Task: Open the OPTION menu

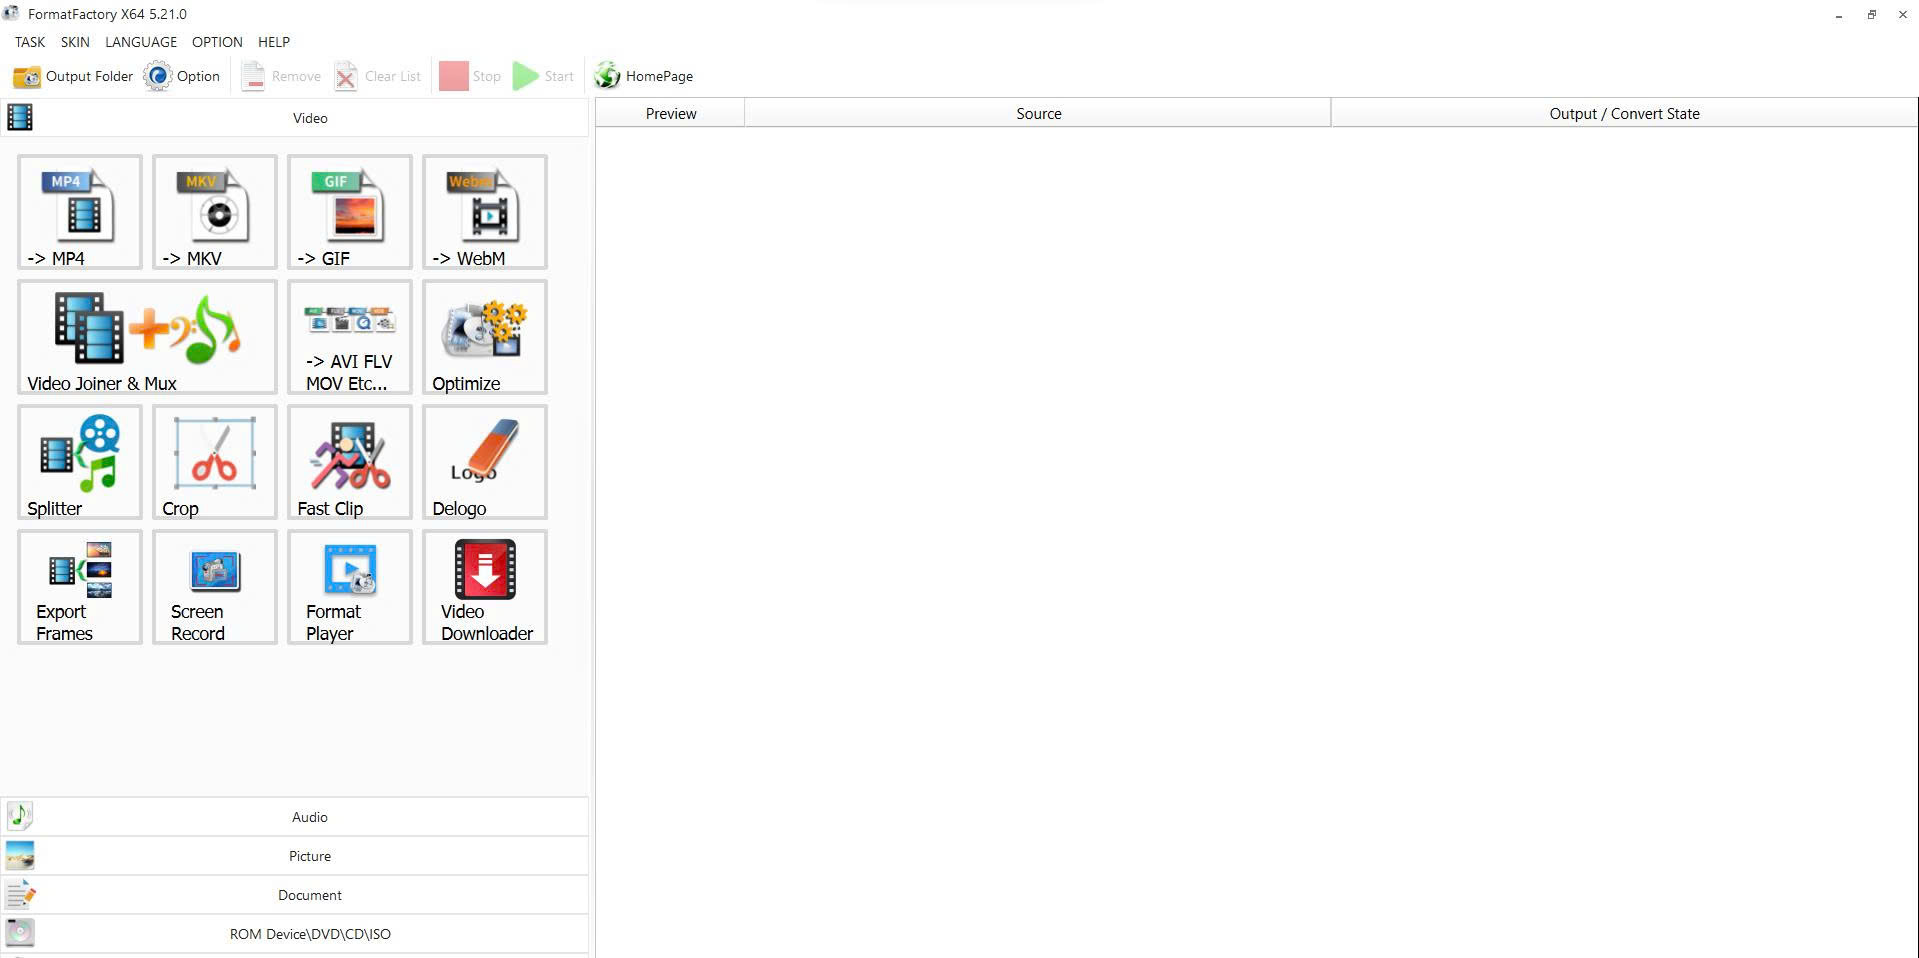Action: [x=217, y=42]
